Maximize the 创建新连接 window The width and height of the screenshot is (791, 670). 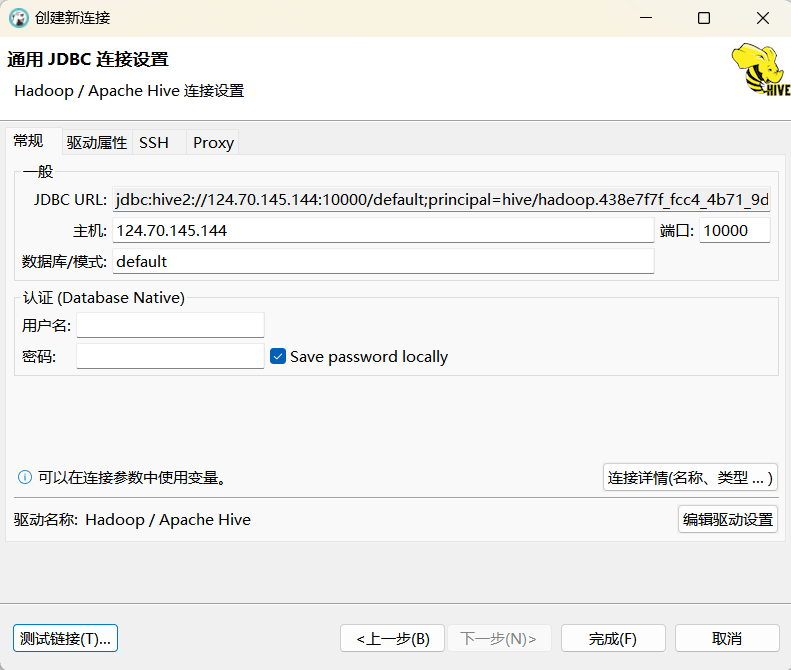click(x=704, y=18)
